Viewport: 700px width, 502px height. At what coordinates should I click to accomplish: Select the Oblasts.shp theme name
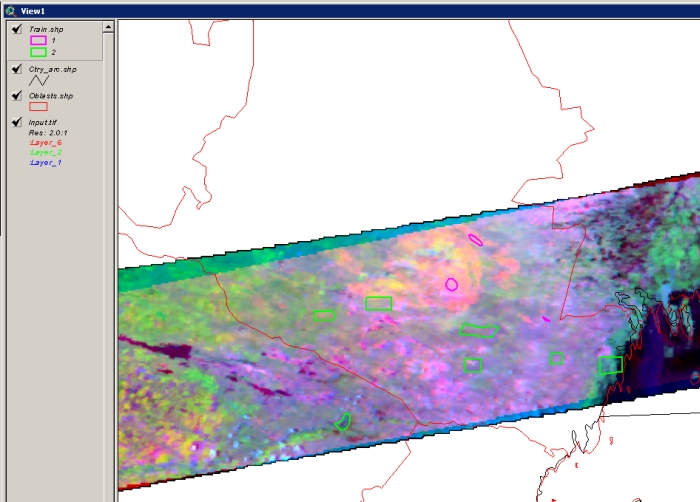coord(50,96)
